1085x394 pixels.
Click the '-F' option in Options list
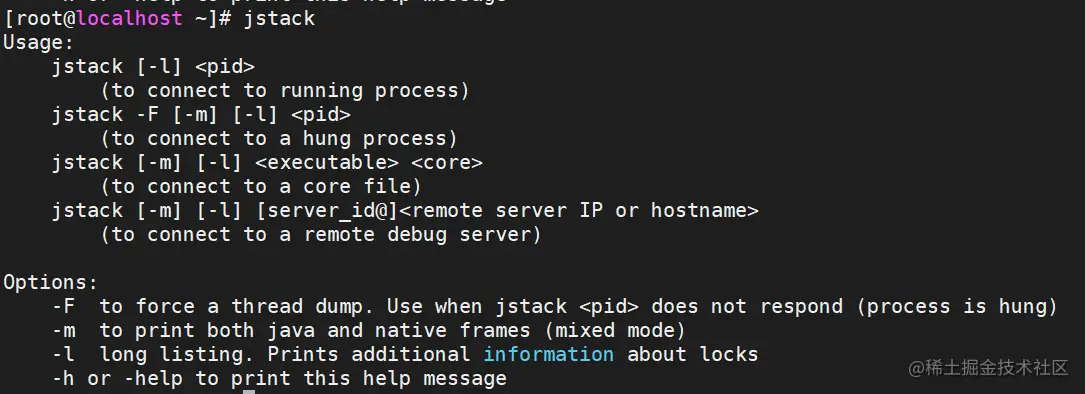pyautogui.click(x=64, y=306)
